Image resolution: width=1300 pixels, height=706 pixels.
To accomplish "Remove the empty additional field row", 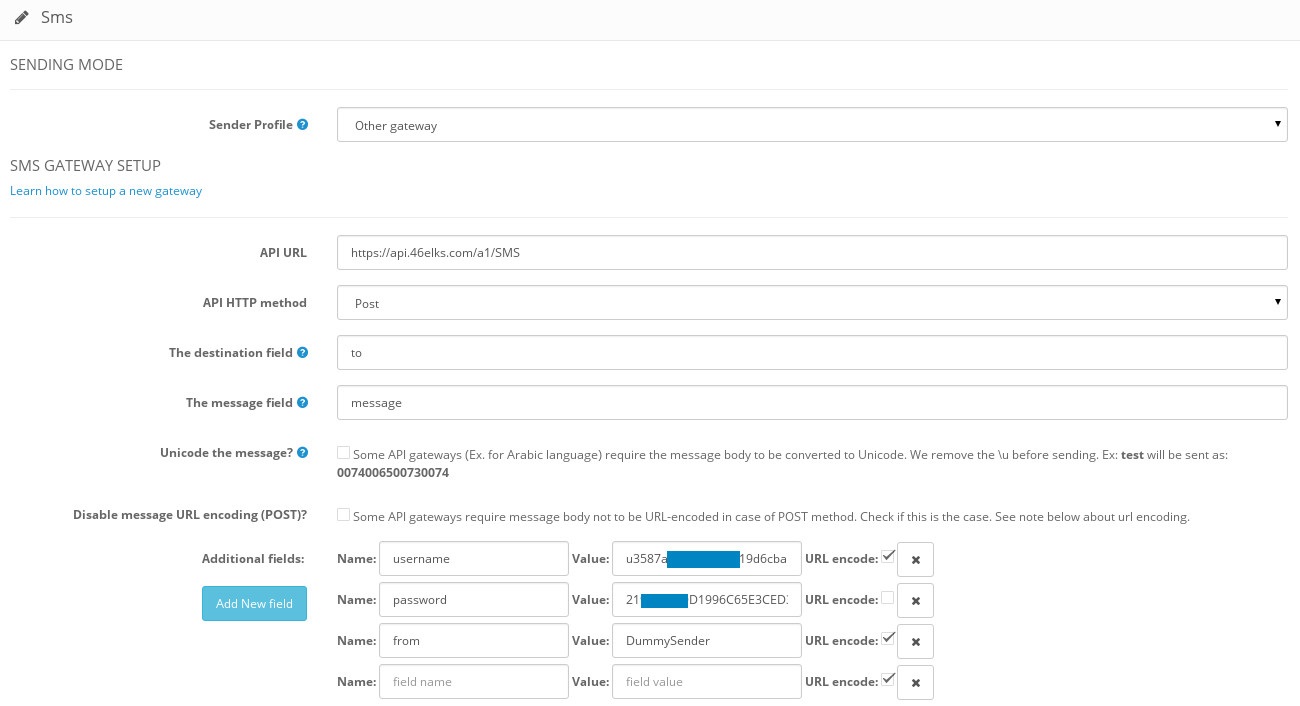I will (x=915, y=683).
